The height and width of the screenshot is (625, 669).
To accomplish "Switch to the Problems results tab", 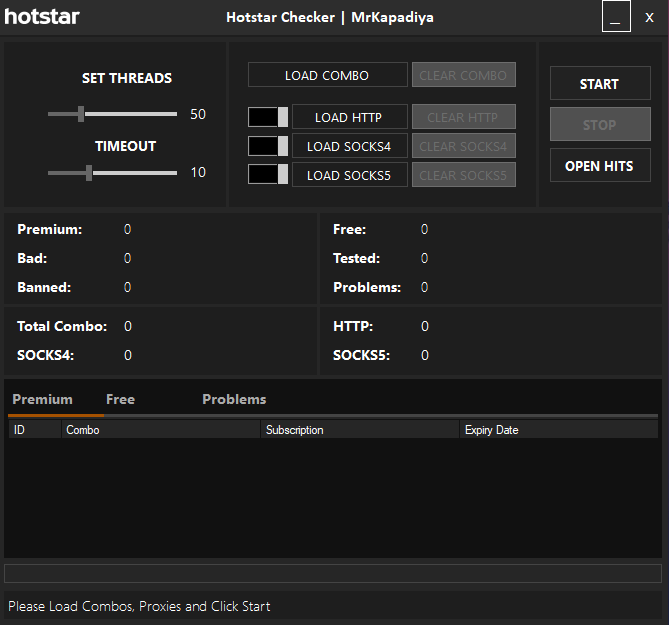I will coord(234,399).
